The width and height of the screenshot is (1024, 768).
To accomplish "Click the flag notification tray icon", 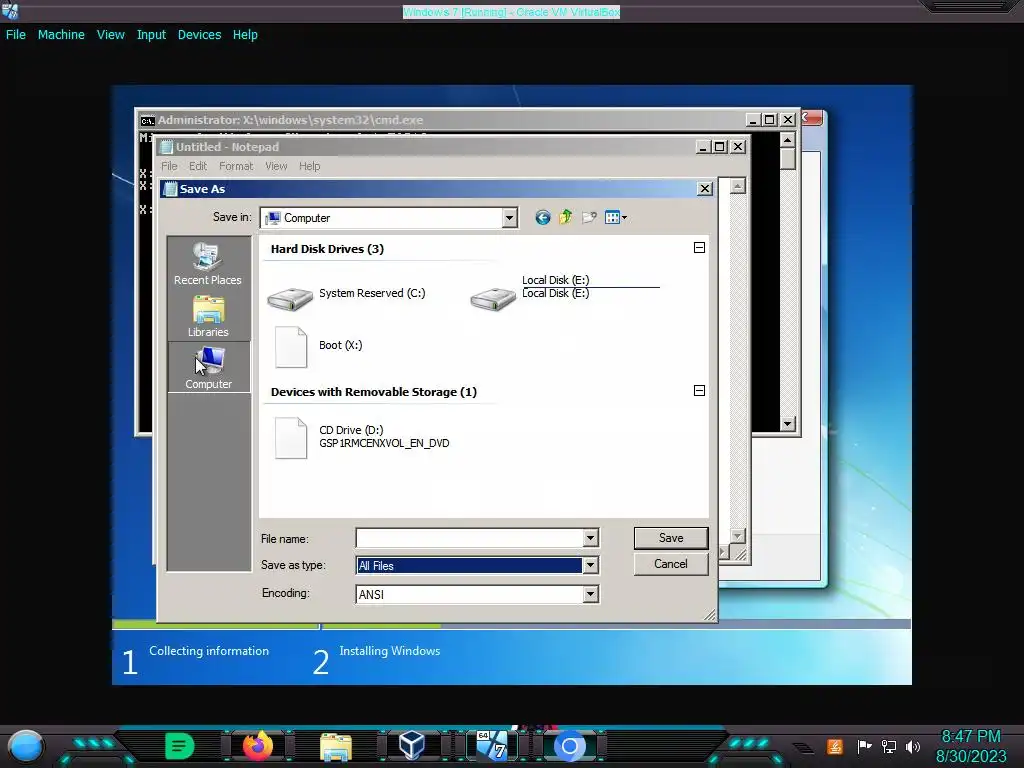I will click(865, 746).
